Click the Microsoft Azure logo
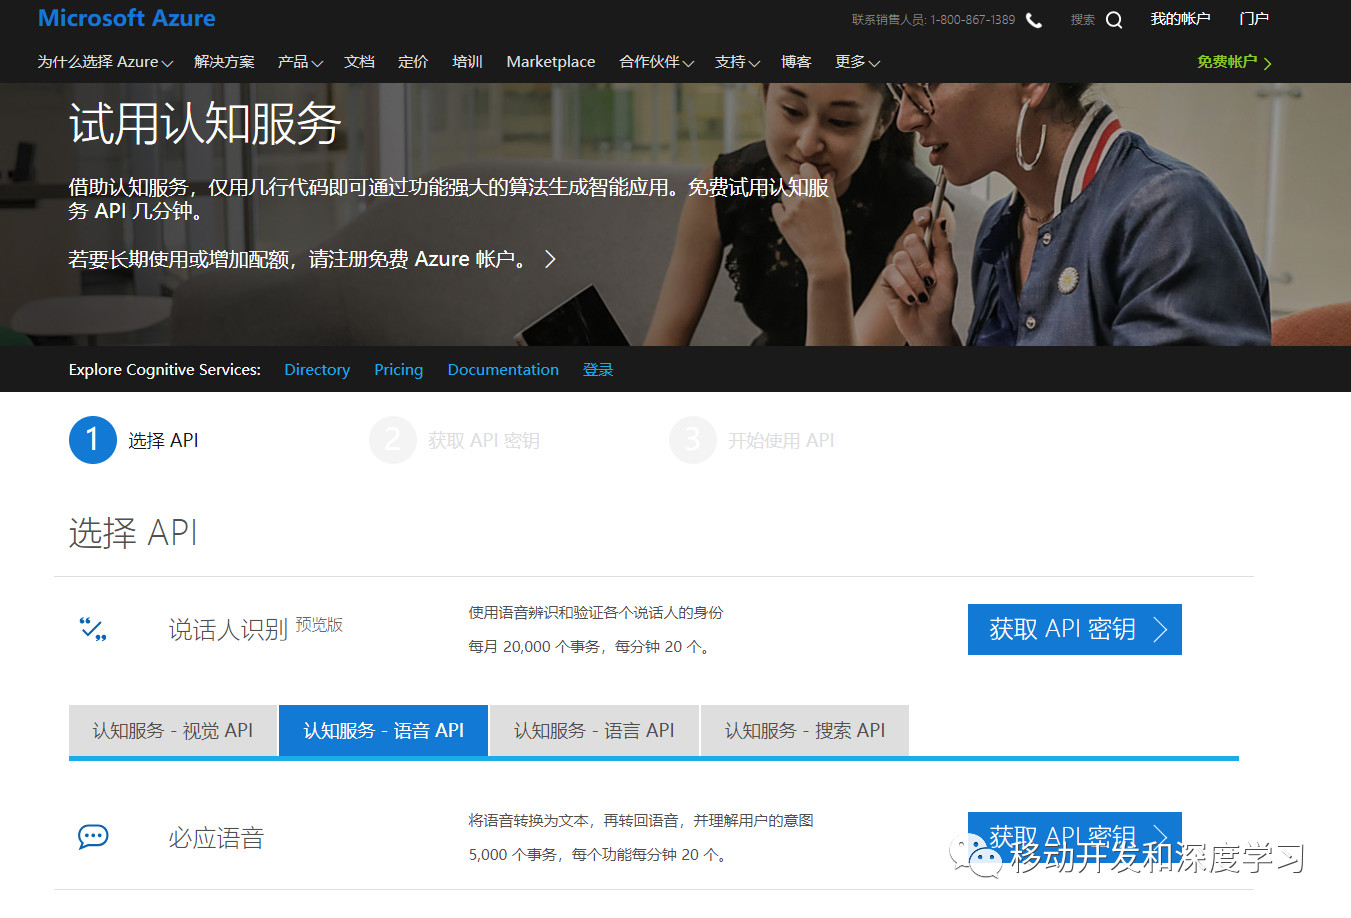This screenshot has height=918, width=1351. coord(126,18)
